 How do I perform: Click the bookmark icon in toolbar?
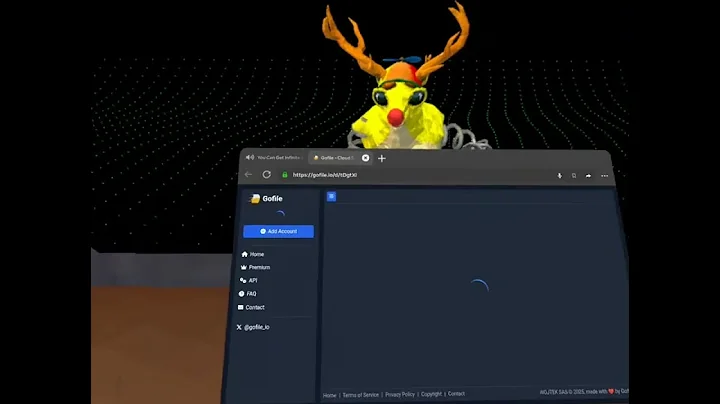[574, 176]
